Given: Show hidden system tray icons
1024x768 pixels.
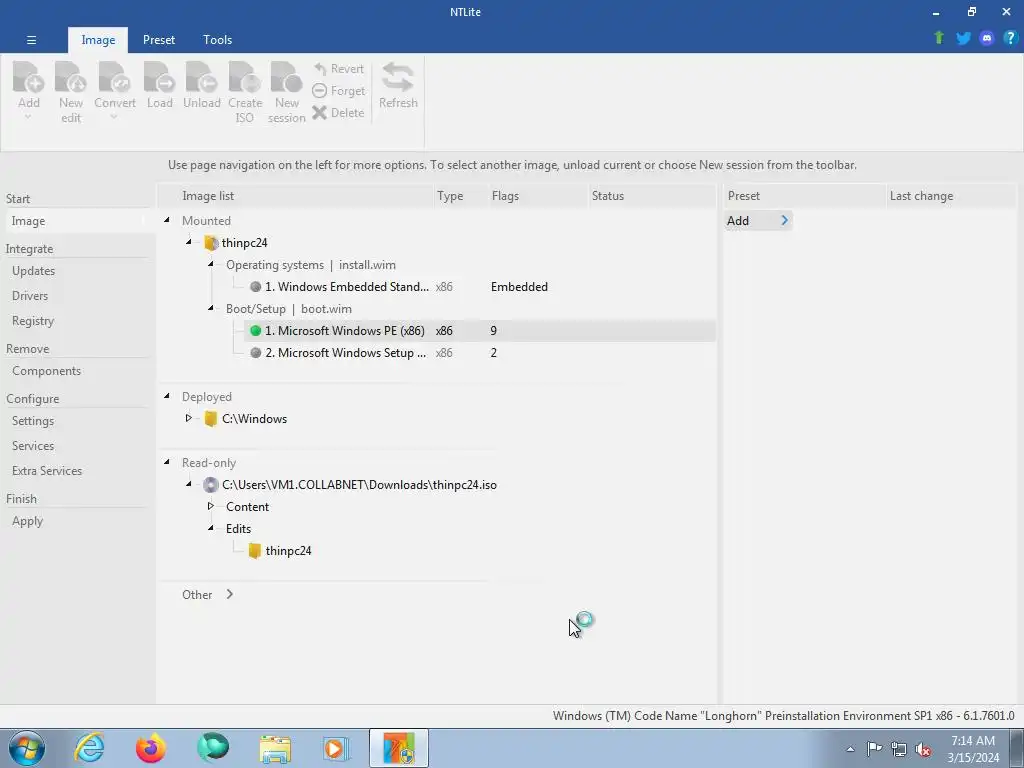Looking at the screenshot, I should [850, 749].
